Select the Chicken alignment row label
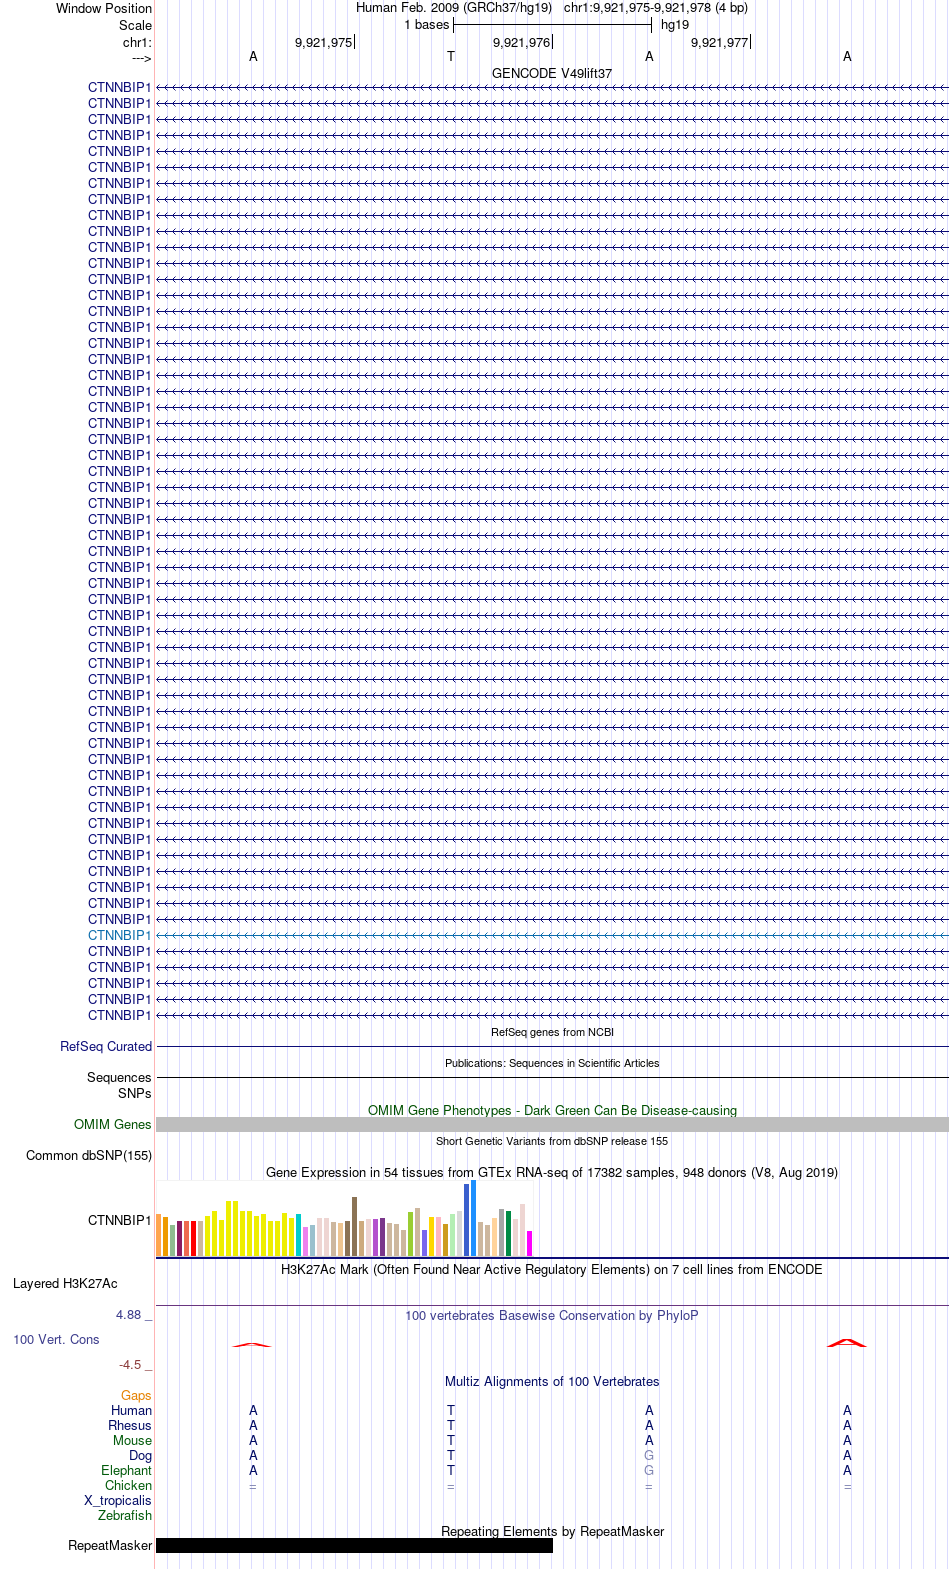Screen dimensions: 950x1569 [x=128, y=1485]
